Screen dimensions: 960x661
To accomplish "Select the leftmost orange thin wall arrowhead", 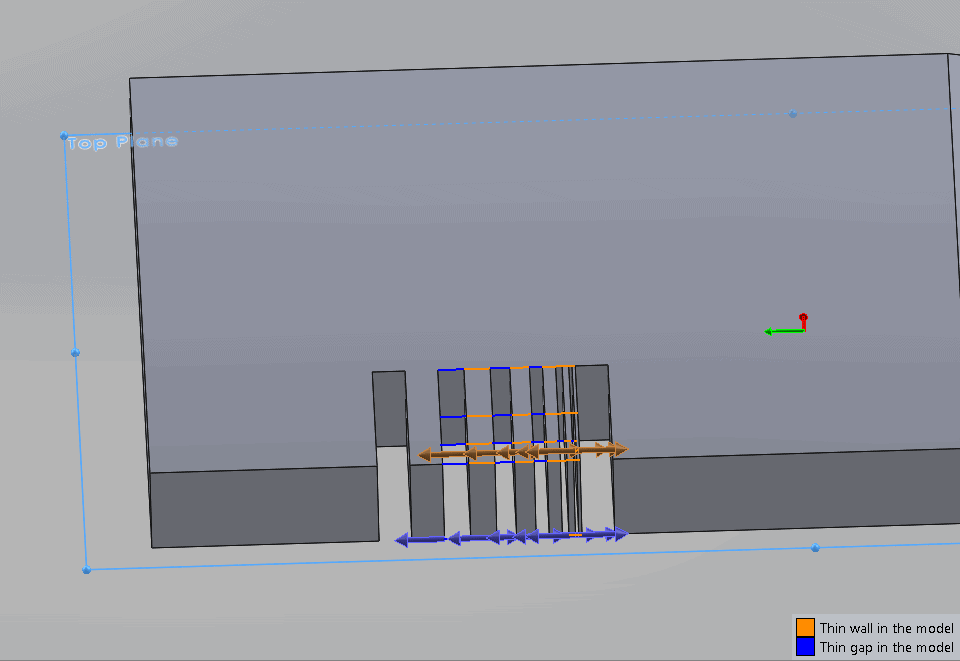I will point(426,455).
